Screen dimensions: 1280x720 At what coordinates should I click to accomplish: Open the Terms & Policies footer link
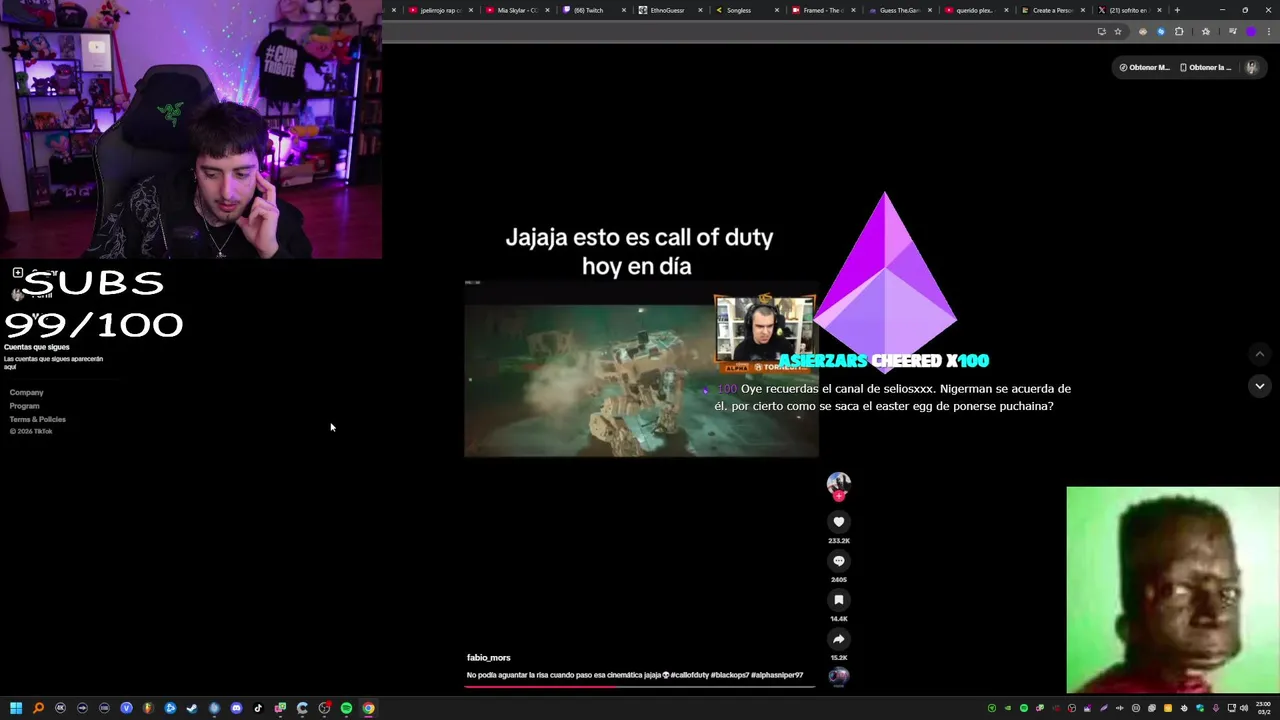tap(38, 419)
